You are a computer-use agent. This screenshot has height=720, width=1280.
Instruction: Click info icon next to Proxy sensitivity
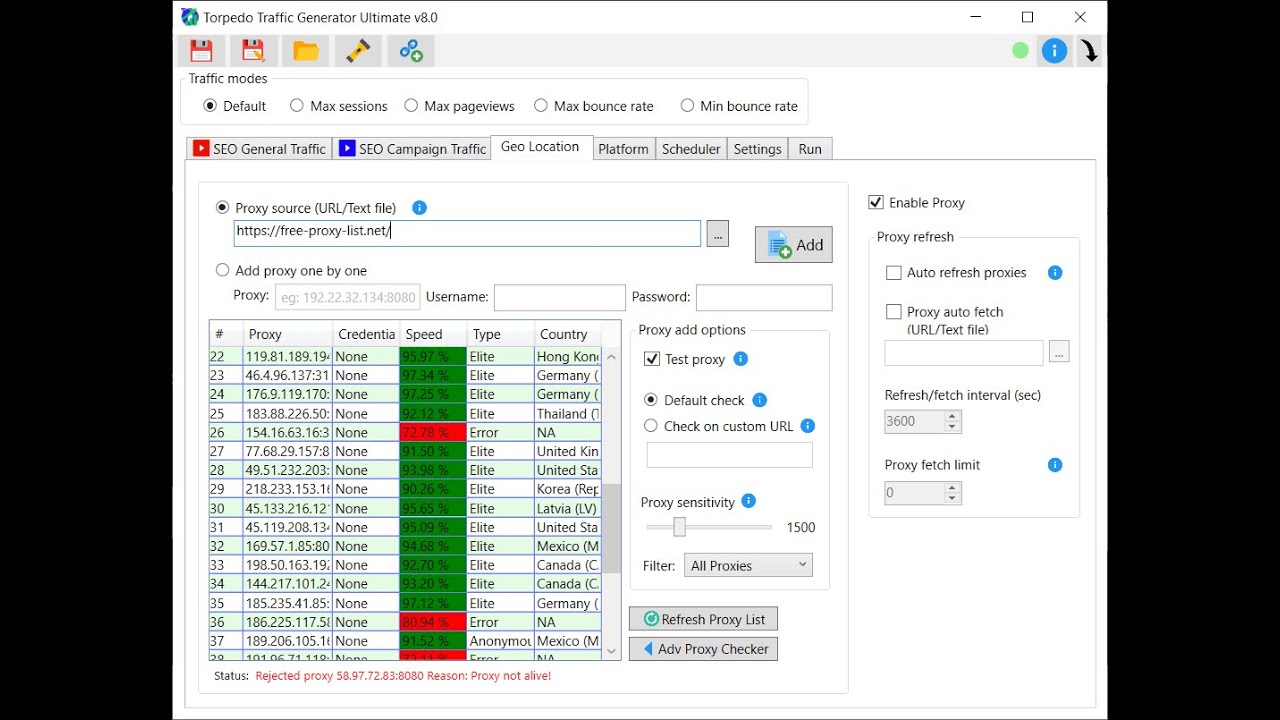[x=749, y=501]
